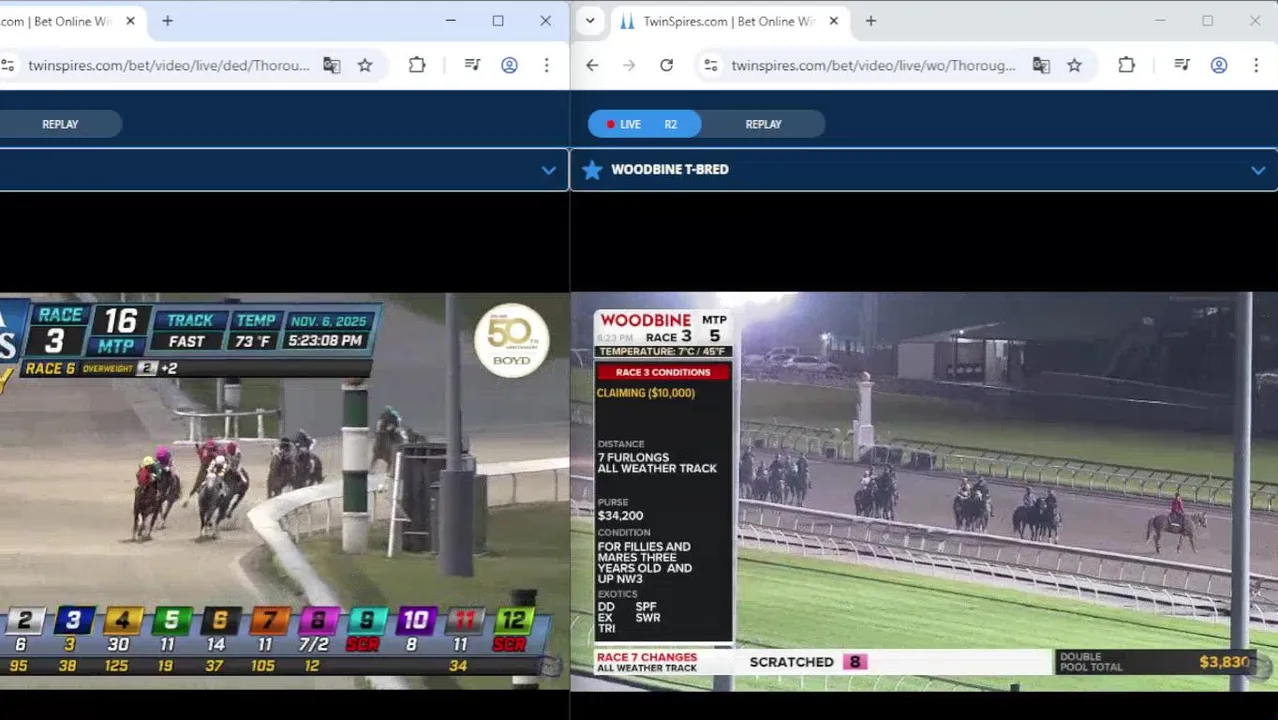1278x720 pixels.
Task: Open Chrome menu dots in right window
Action: pos(1255,65)
